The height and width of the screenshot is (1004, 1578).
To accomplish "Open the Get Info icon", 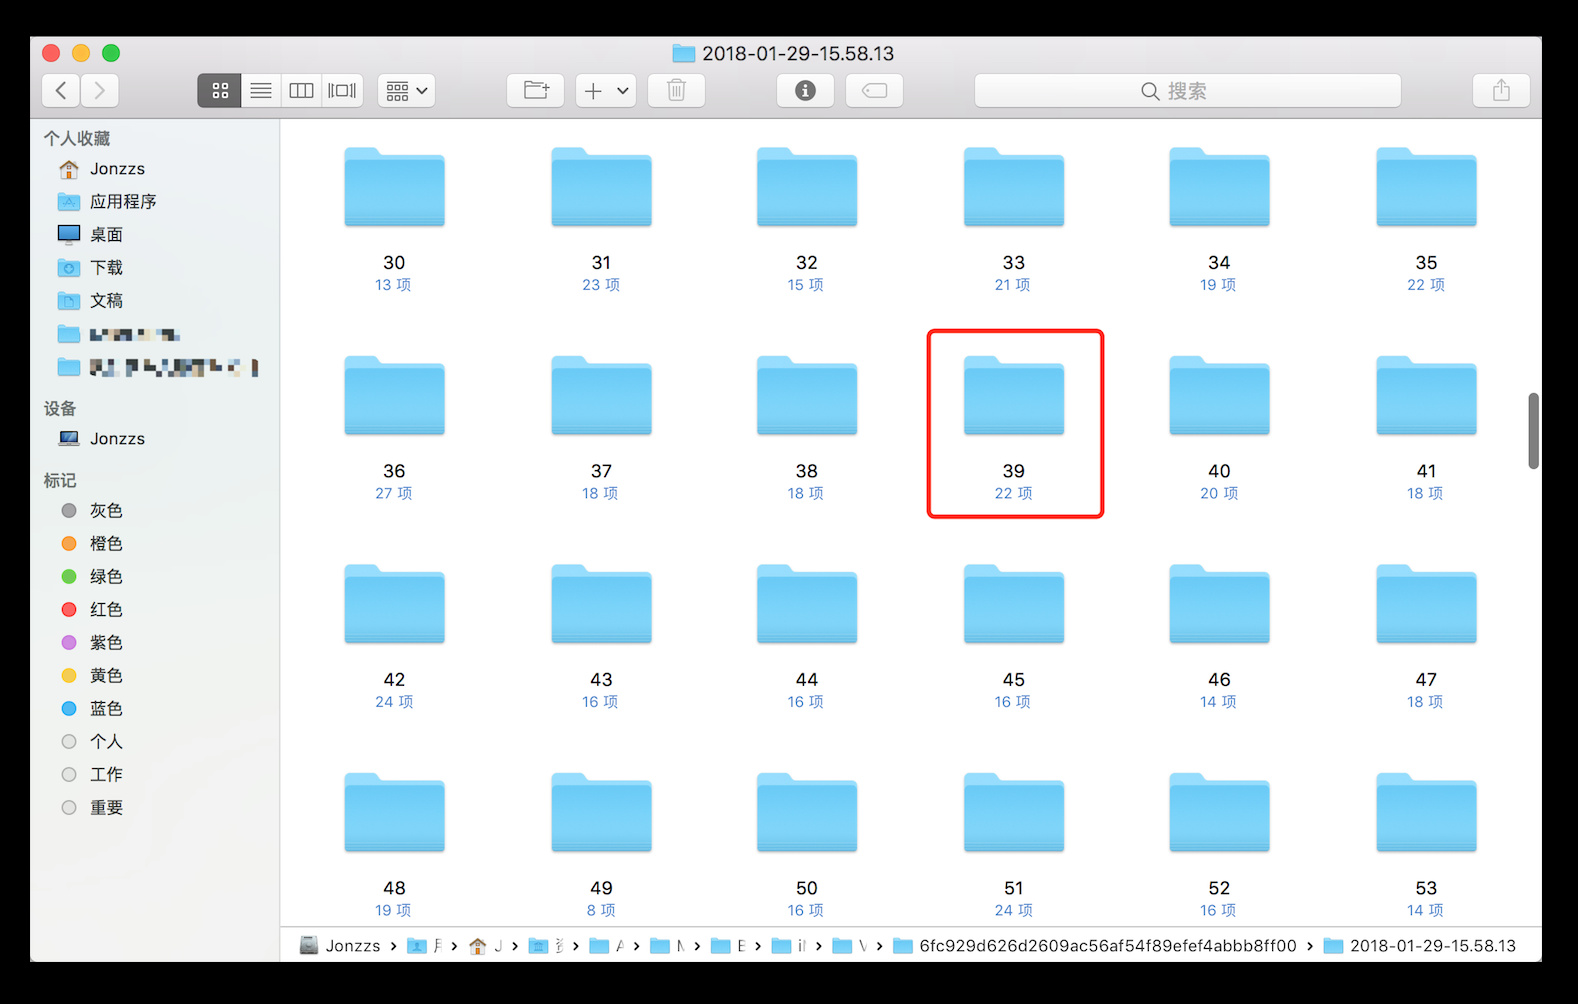I will 805,91.
